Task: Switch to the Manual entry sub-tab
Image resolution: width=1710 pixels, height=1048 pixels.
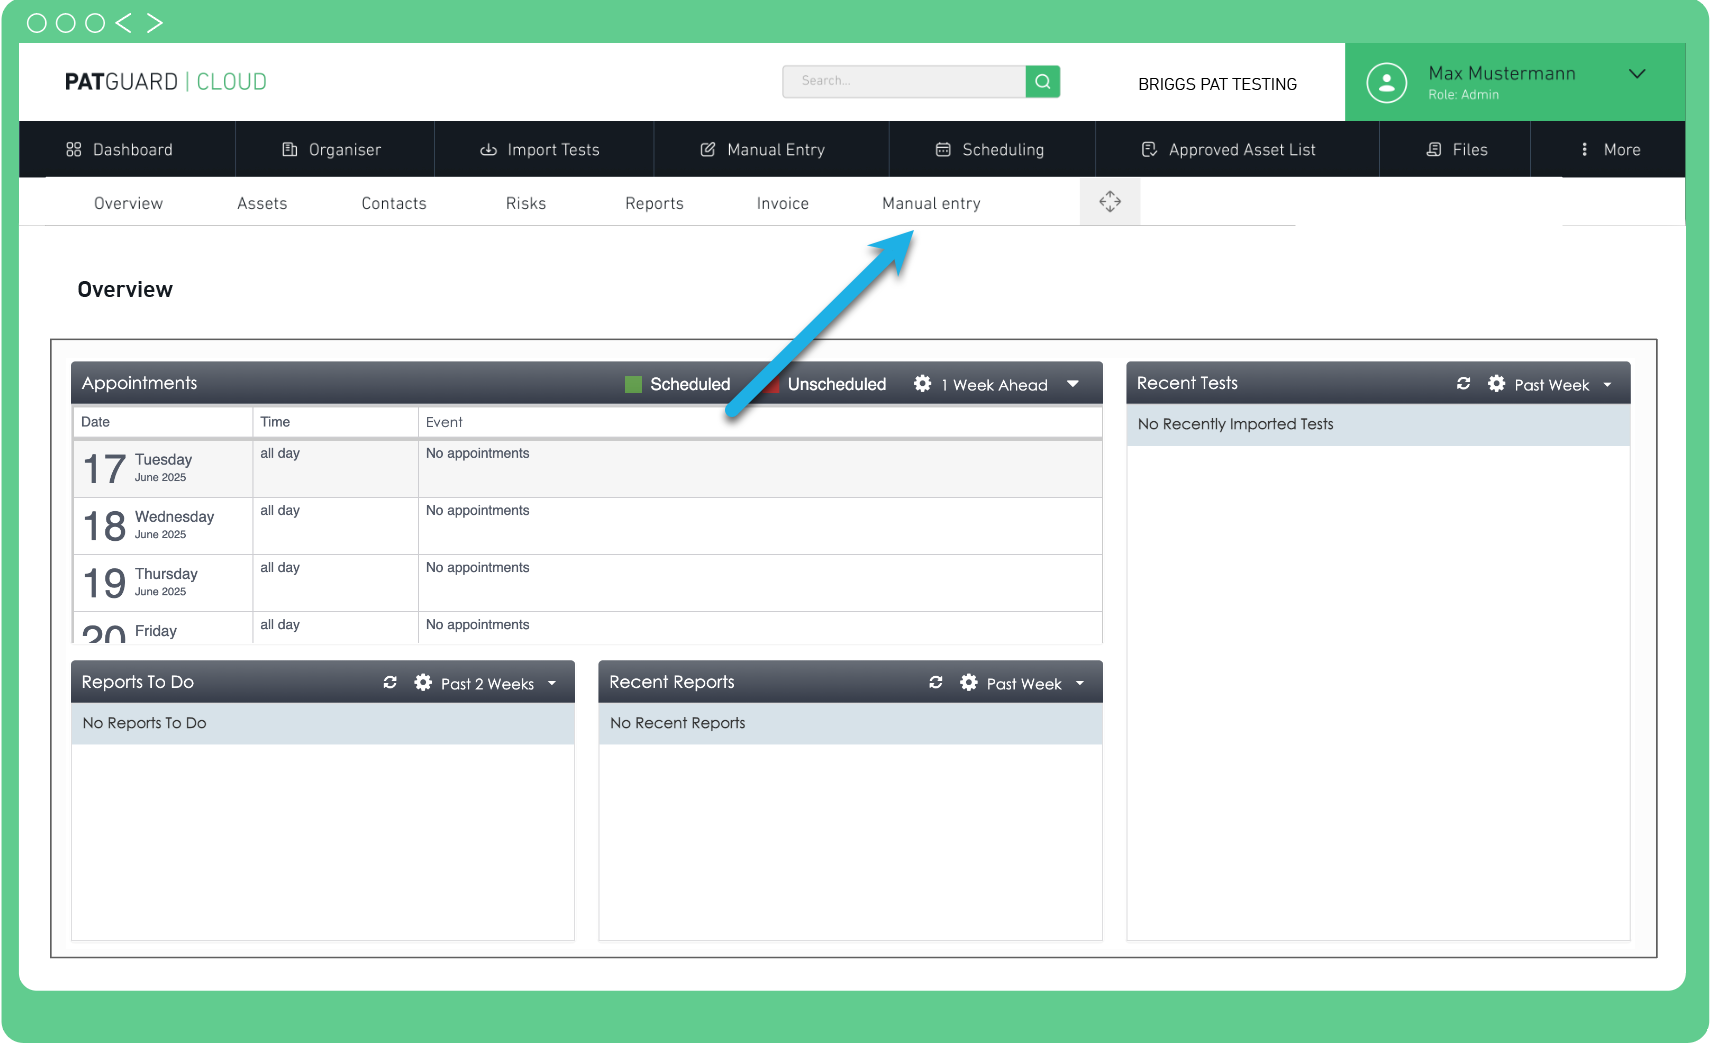Action: 931,203
